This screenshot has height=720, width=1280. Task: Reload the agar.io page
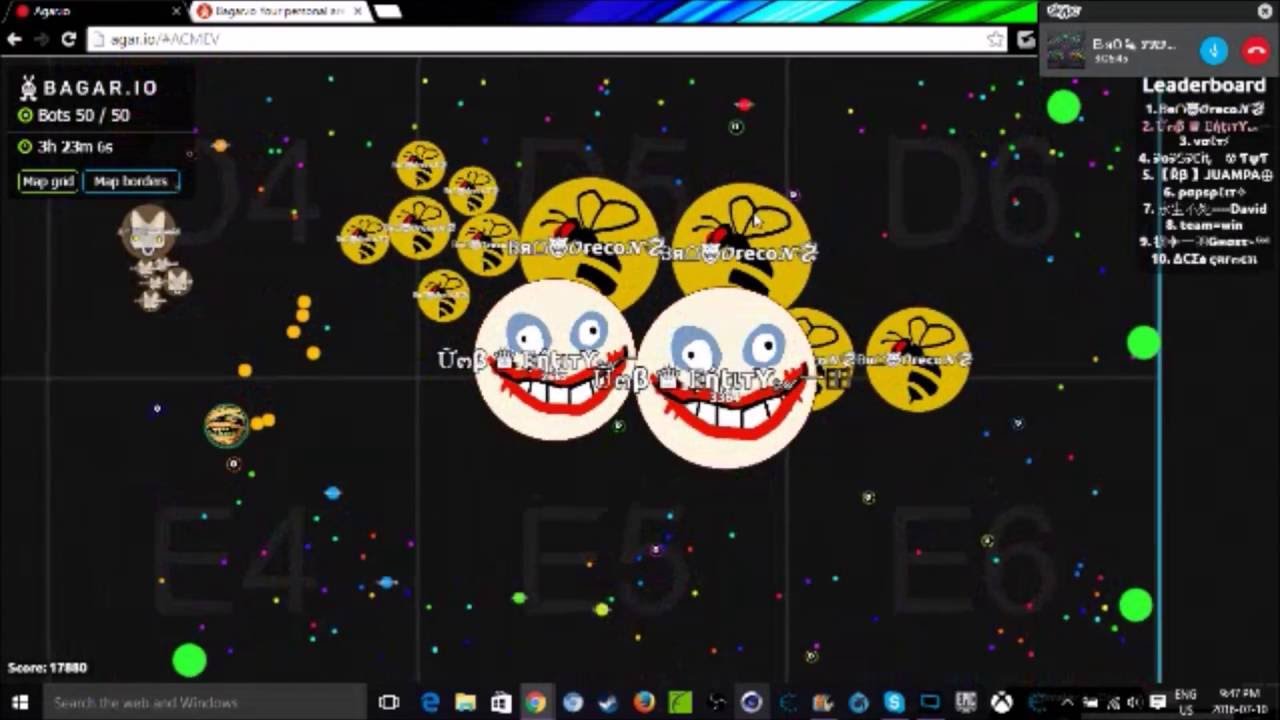(68, 39)
